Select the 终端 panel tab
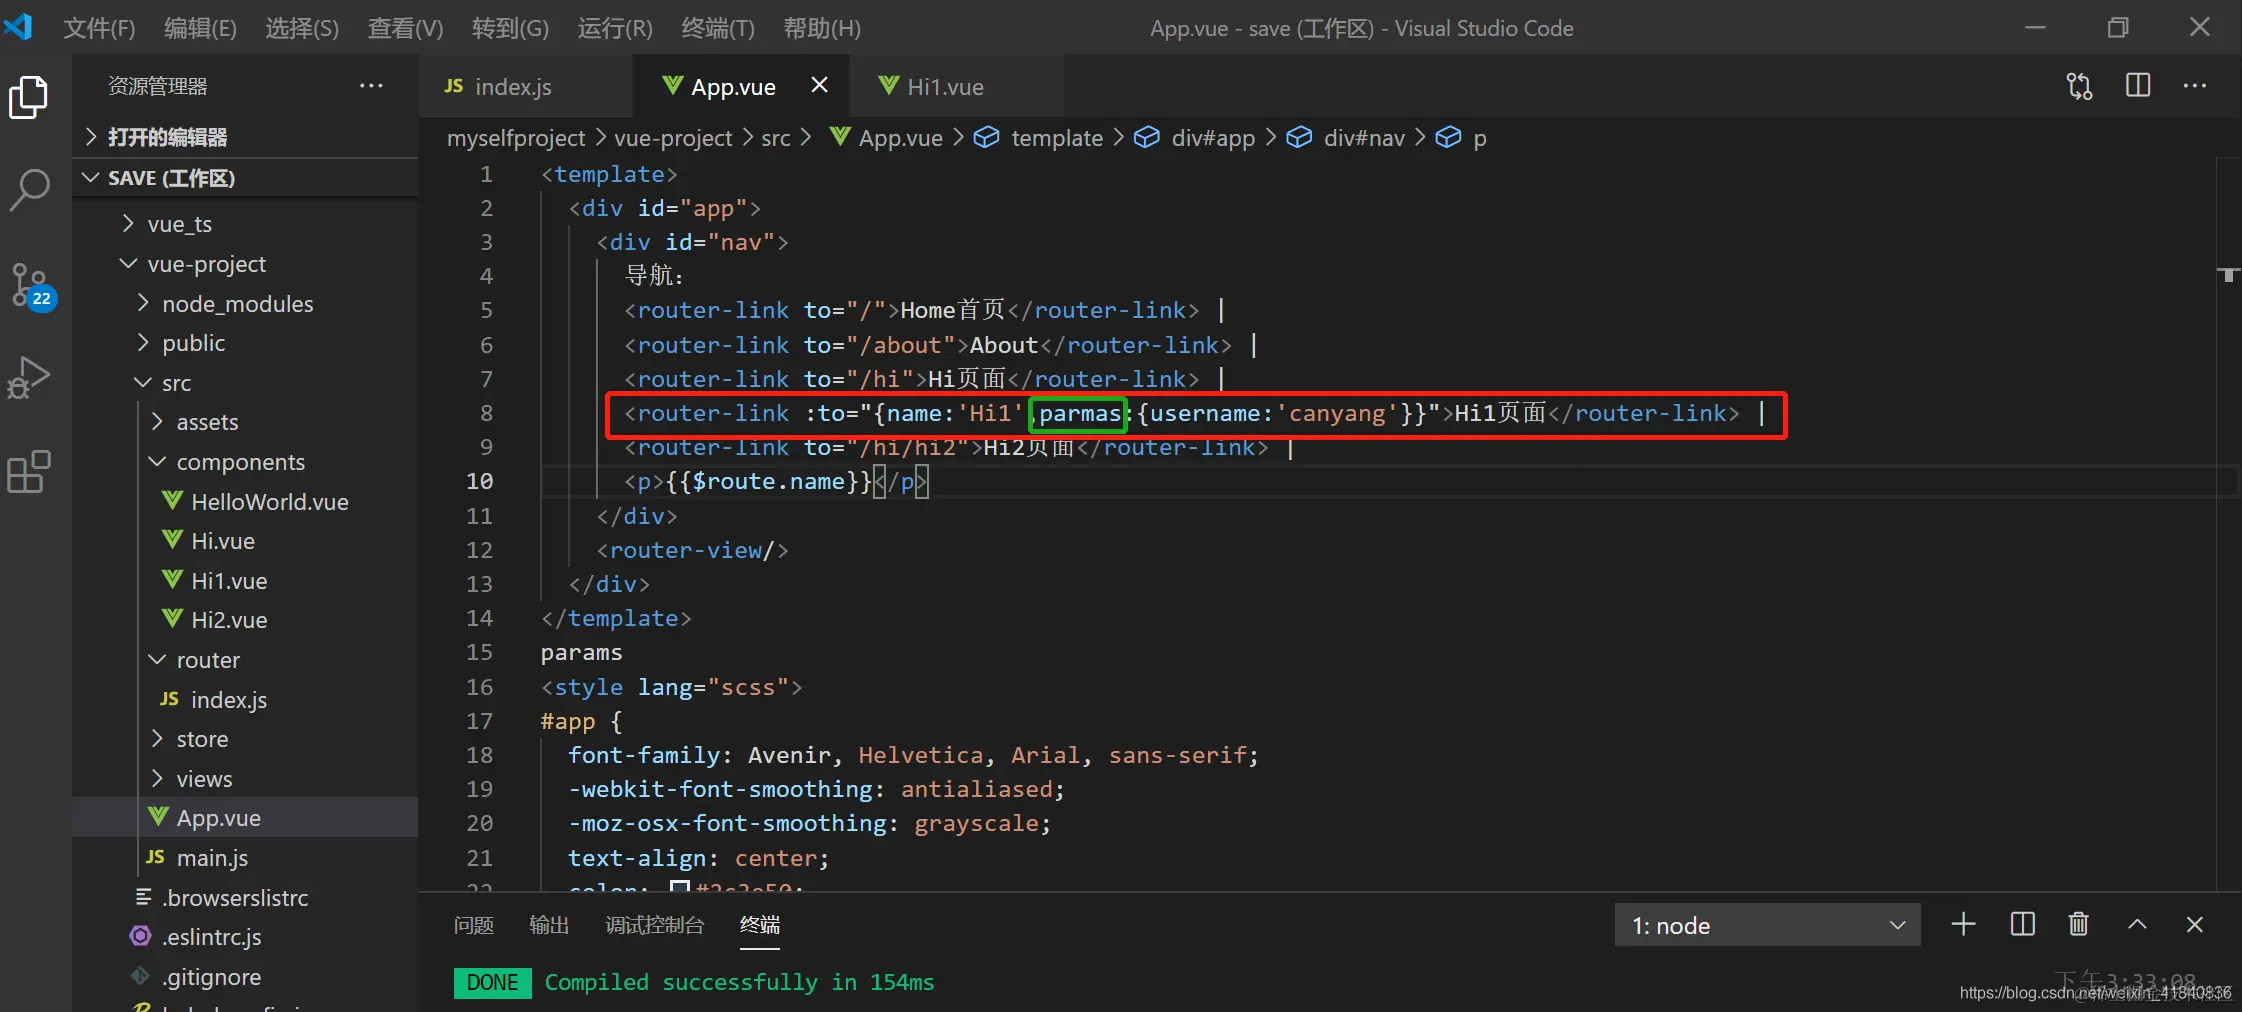This screenshot has height=1012, width=2242. (760, 925)
